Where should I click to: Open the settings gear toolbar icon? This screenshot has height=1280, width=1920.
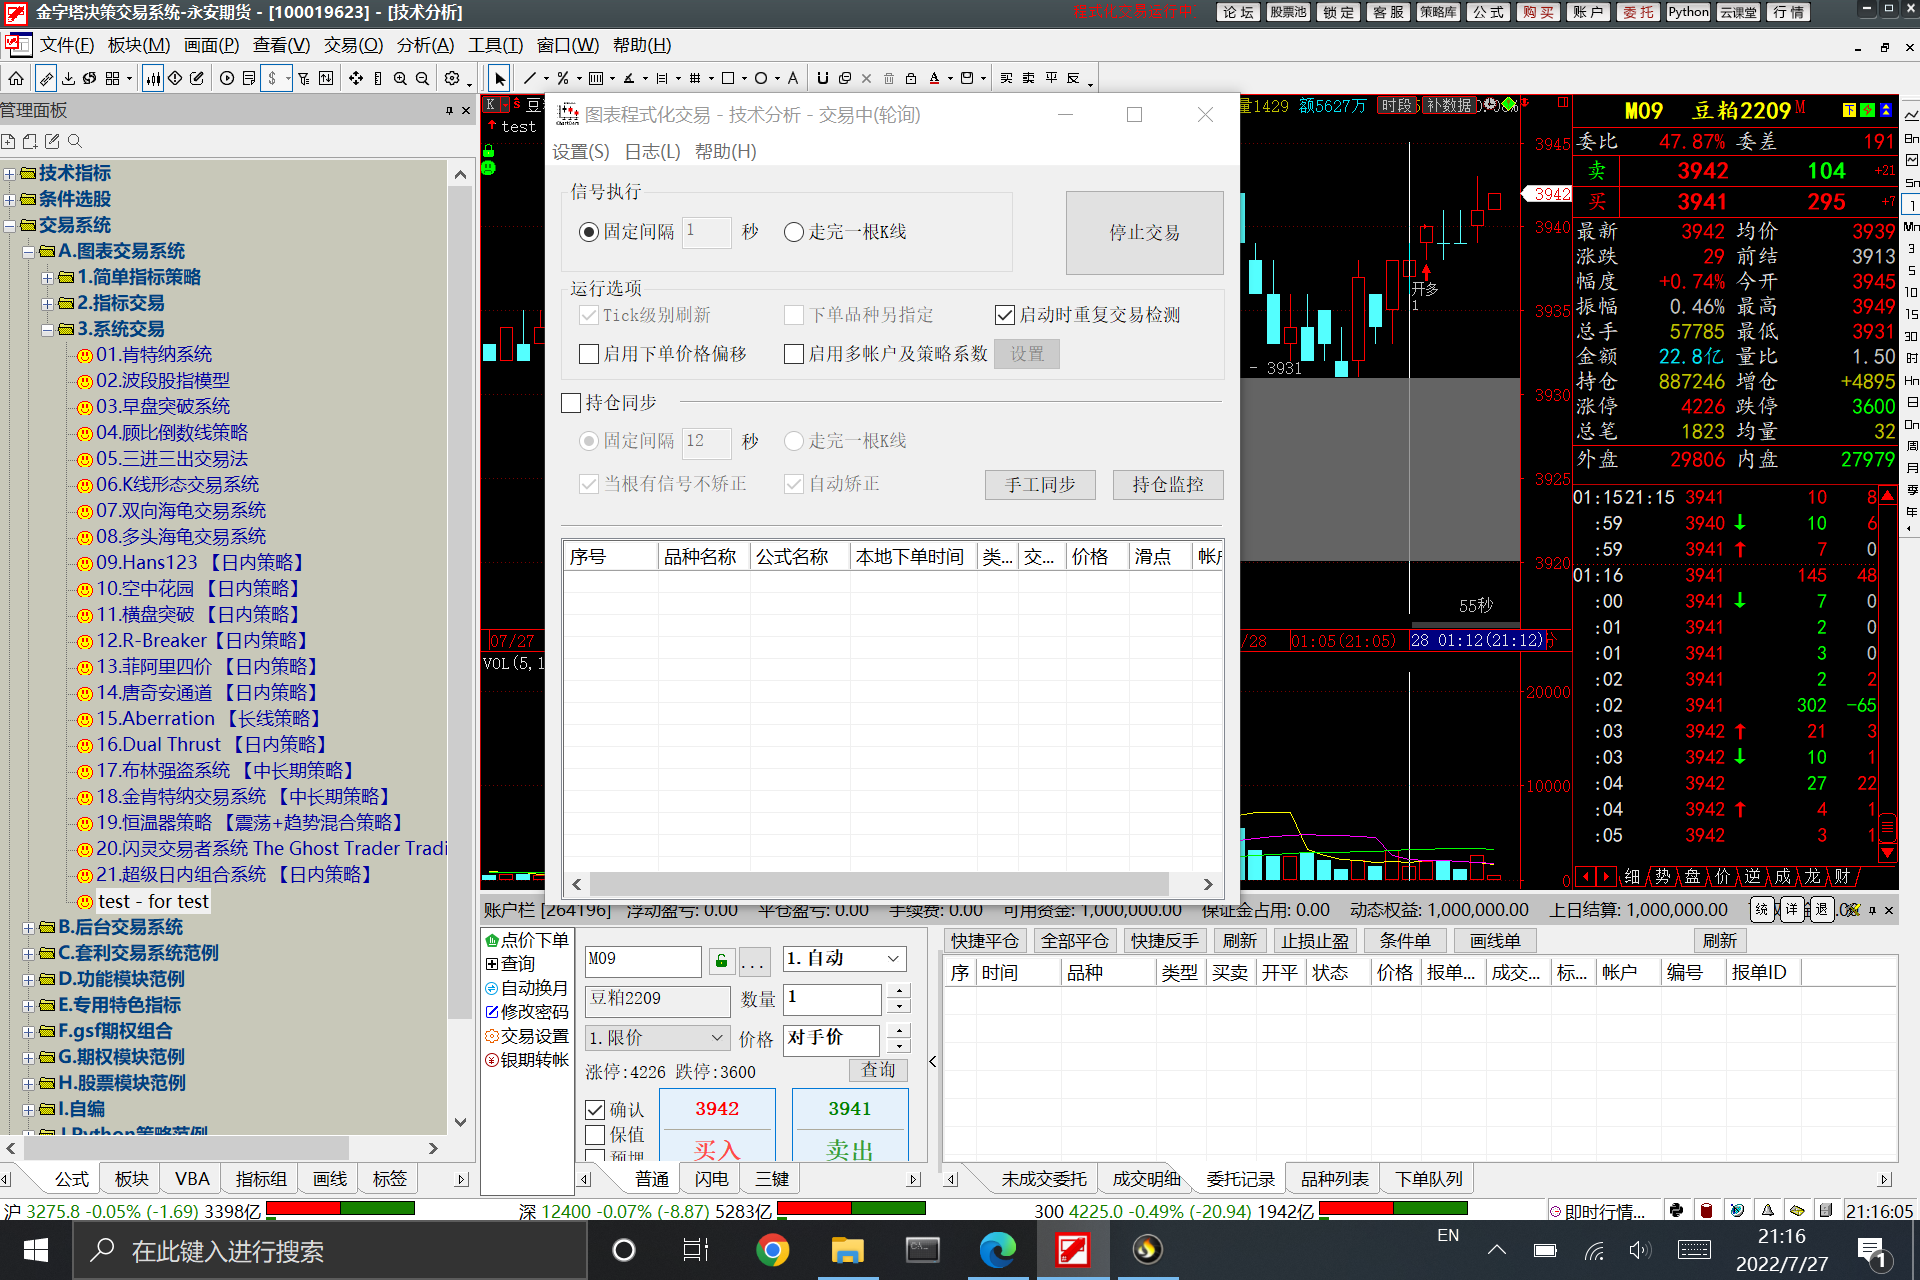tap(452, 78)
